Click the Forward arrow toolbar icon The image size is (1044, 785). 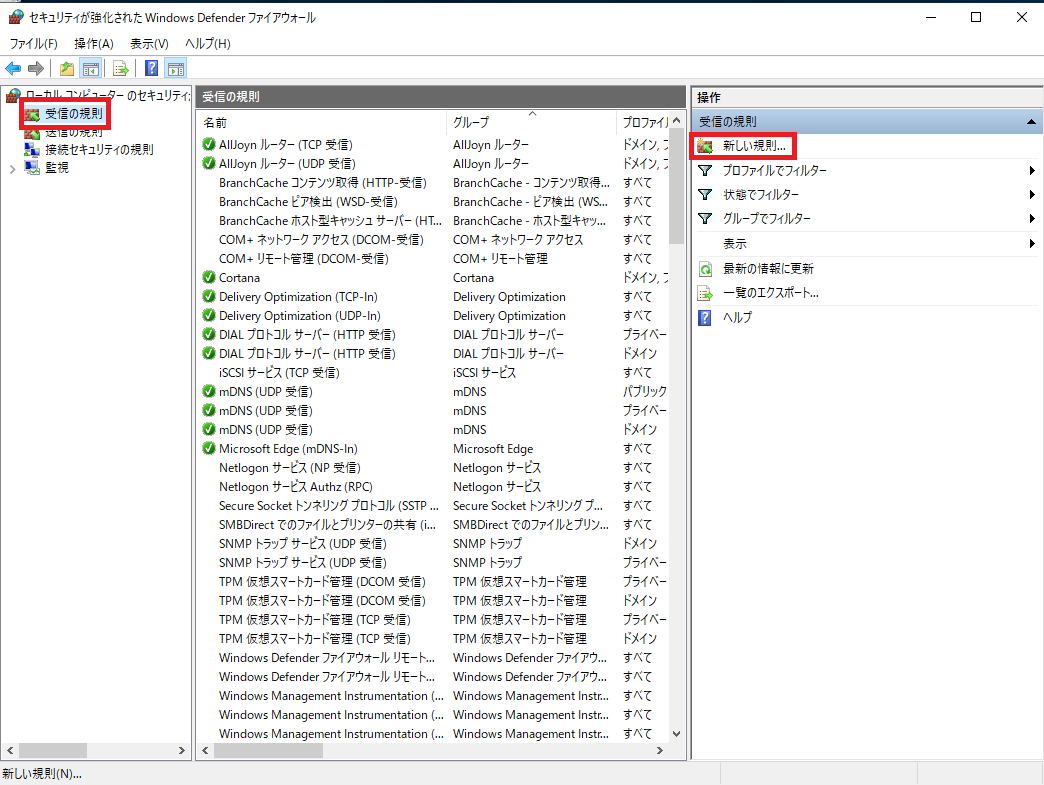coord(36,68)
